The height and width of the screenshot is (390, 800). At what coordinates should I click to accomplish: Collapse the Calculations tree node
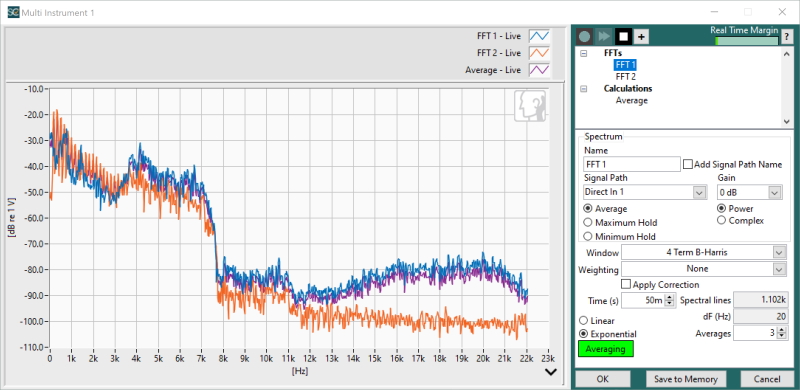584,89
